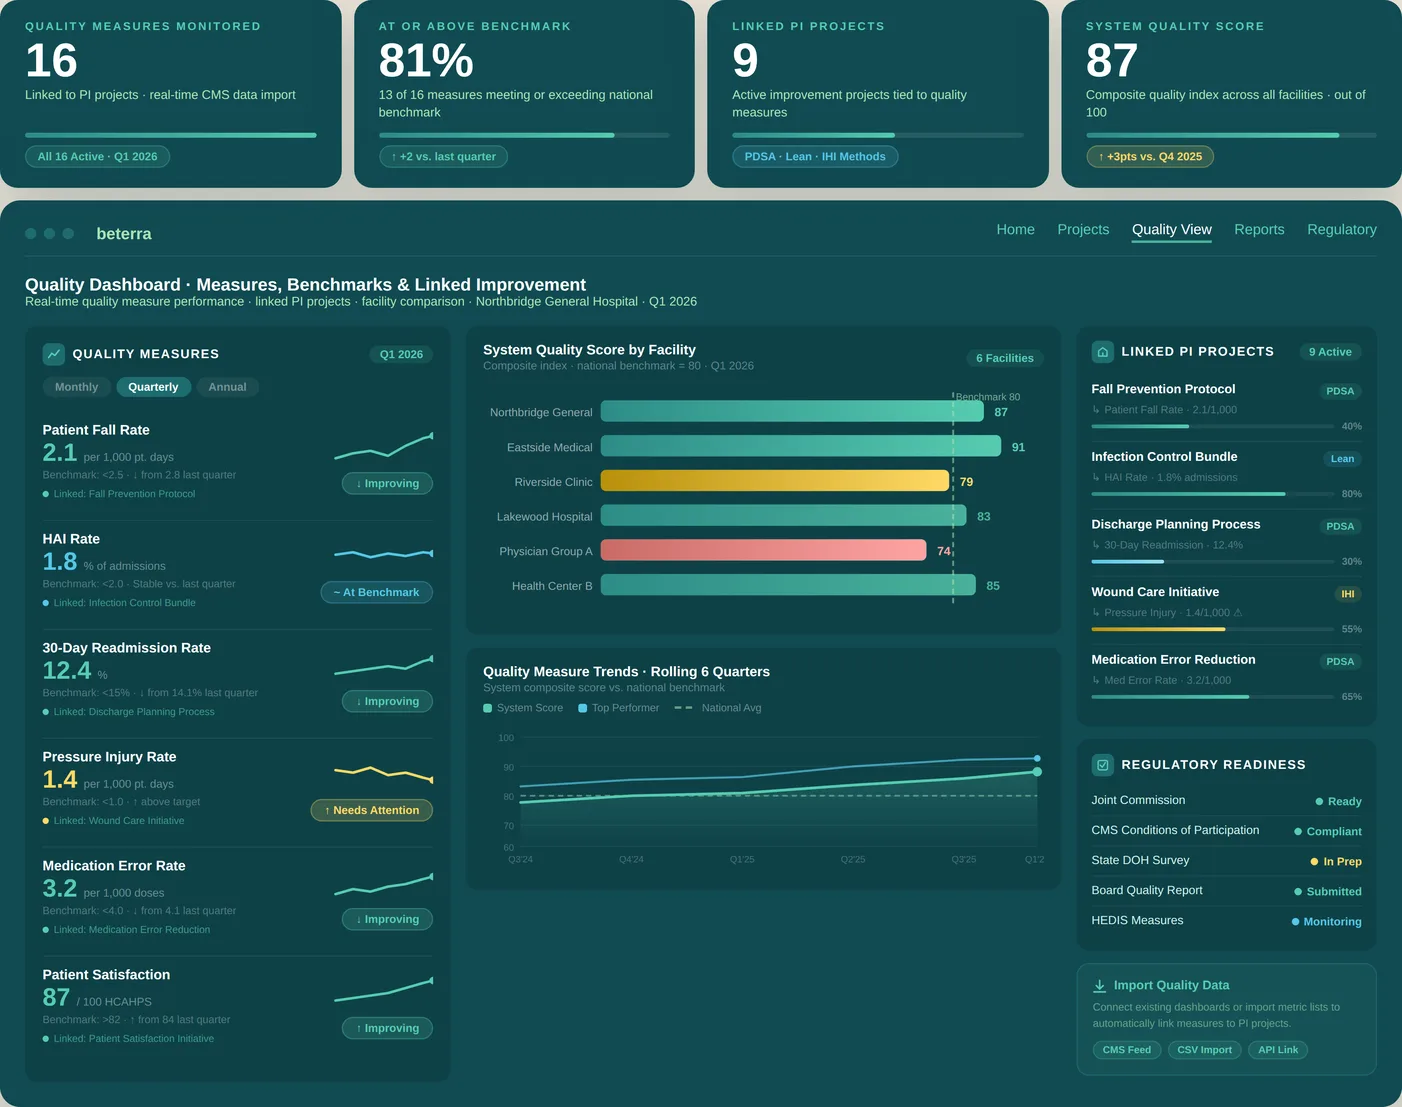Image resolution: width=1402 pixels, height=1107 pixels.
Task: Click the home icon next to Linked PI Projects
Action: [1102, 351]
